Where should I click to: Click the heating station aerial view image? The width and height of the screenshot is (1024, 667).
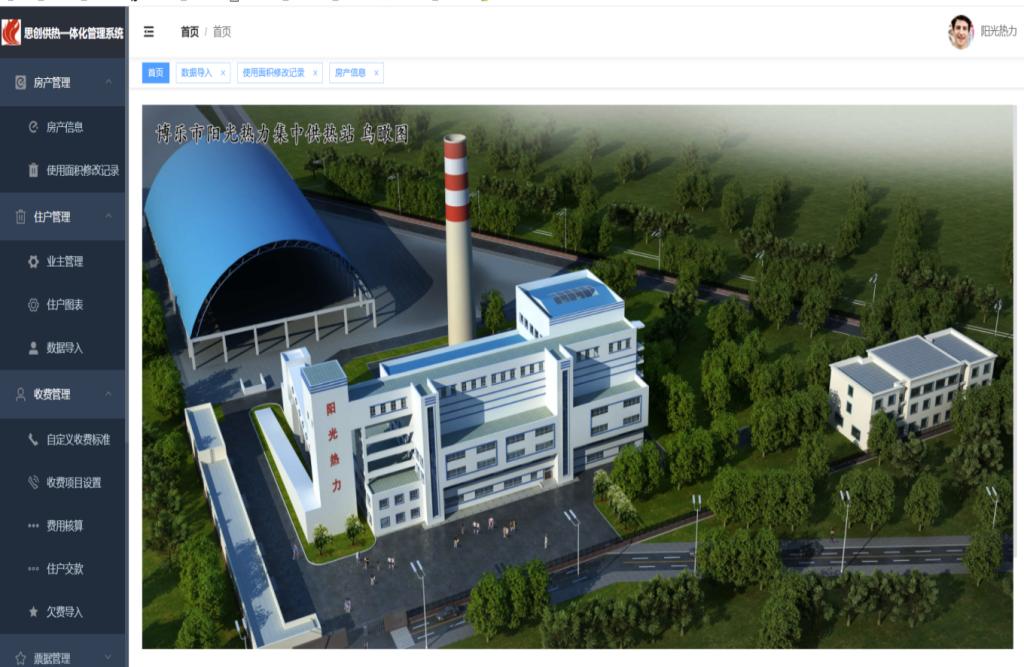(x=578, y=377)
